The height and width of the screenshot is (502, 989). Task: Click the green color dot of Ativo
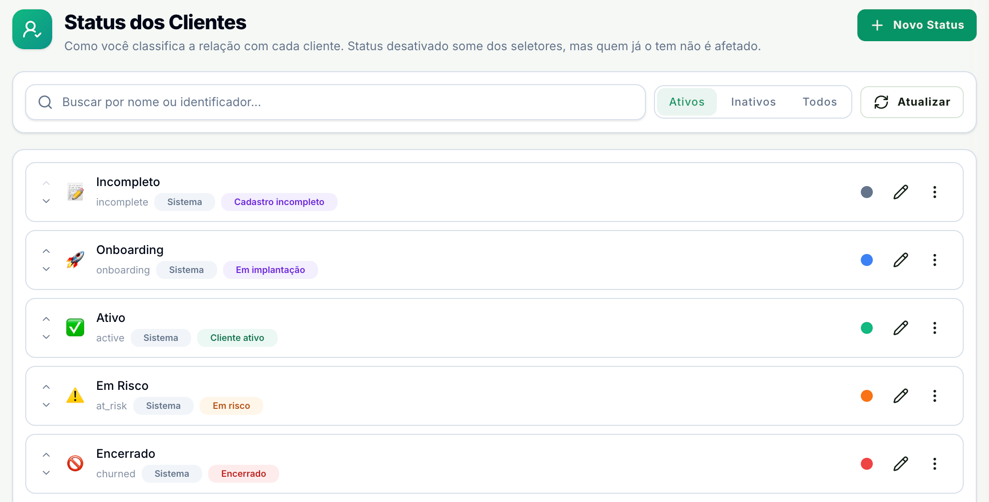coord(867,328)
